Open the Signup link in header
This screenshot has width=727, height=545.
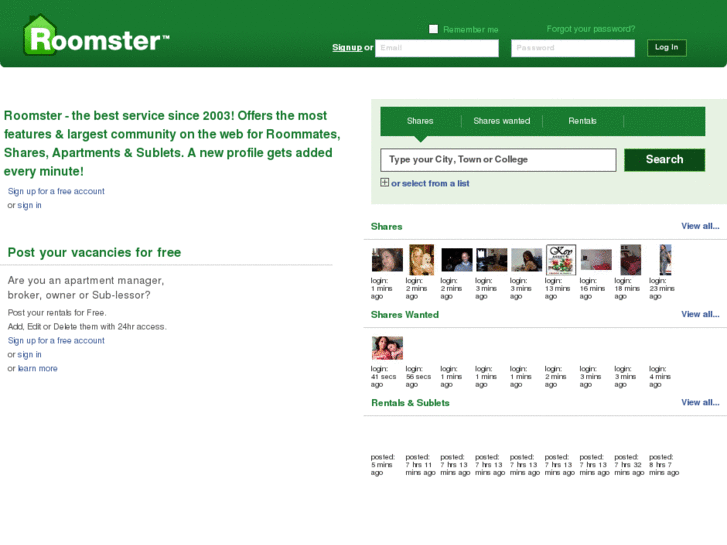click(347, 47)
